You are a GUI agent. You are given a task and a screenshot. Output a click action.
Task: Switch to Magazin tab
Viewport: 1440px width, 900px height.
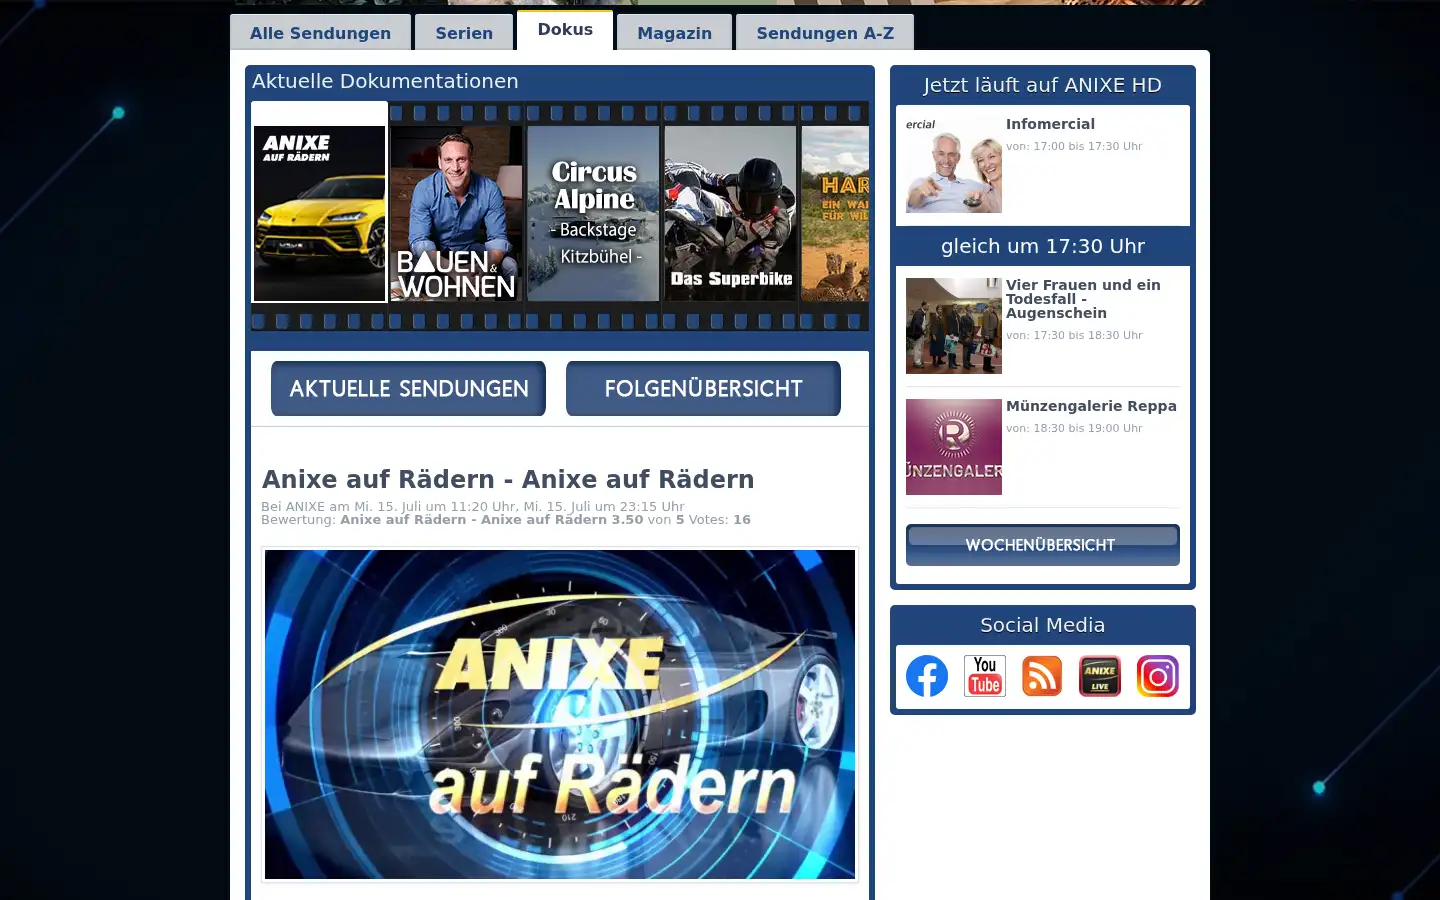coord(675,33)
